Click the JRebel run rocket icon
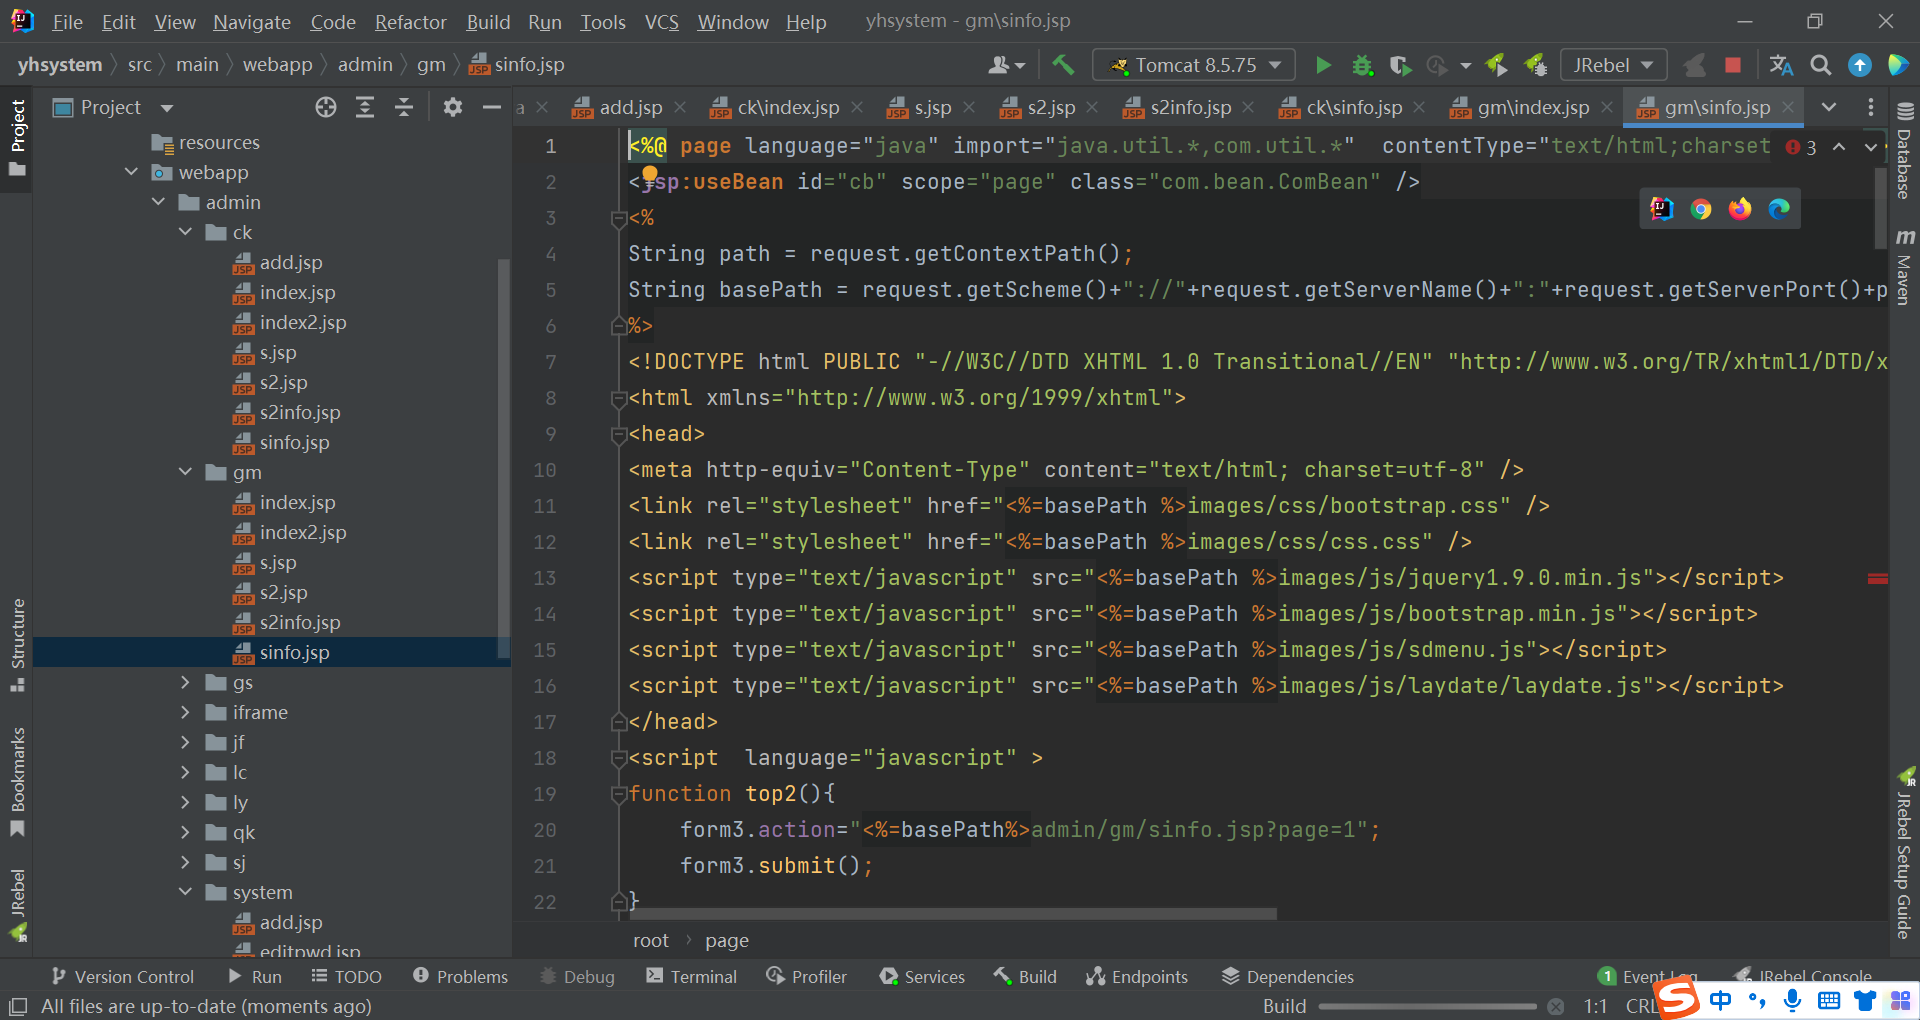 (x=1497, y=65)
